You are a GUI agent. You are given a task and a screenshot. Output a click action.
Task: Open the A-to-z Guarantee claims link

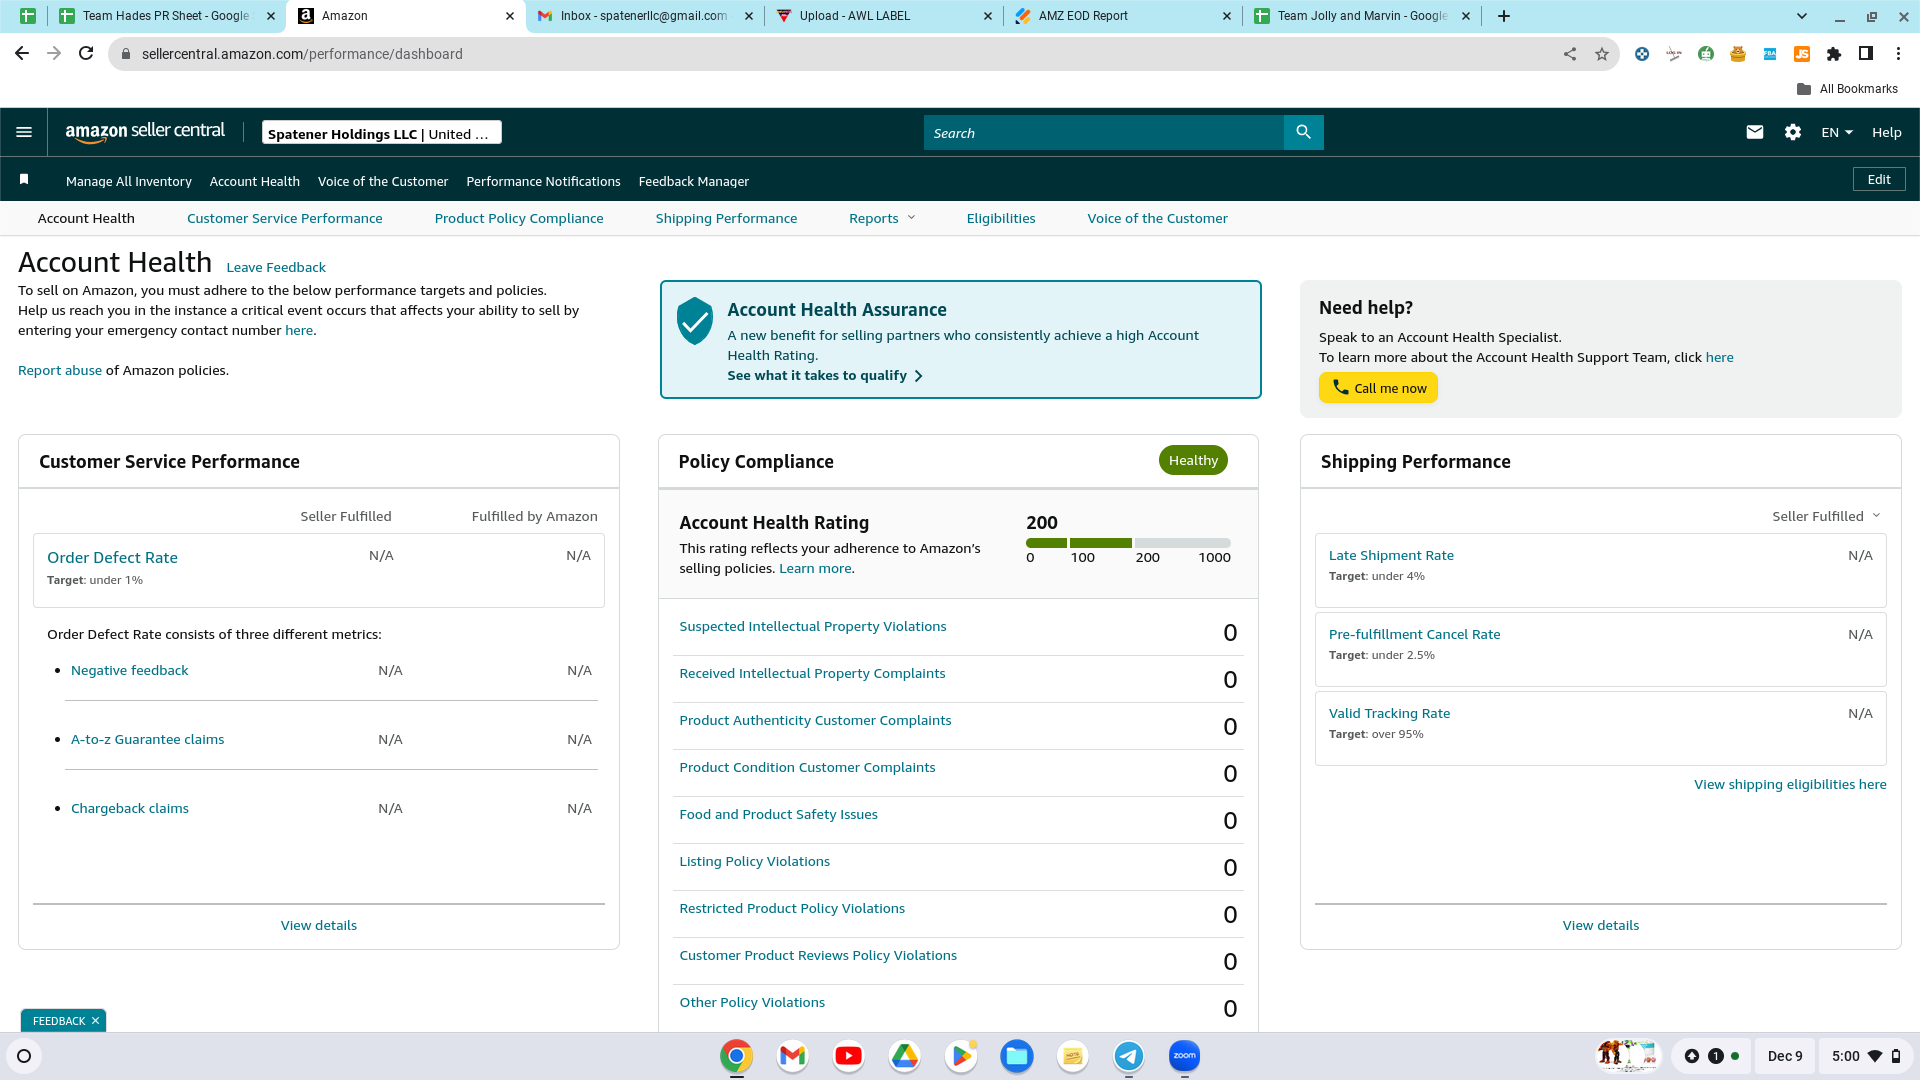(148, 739)
